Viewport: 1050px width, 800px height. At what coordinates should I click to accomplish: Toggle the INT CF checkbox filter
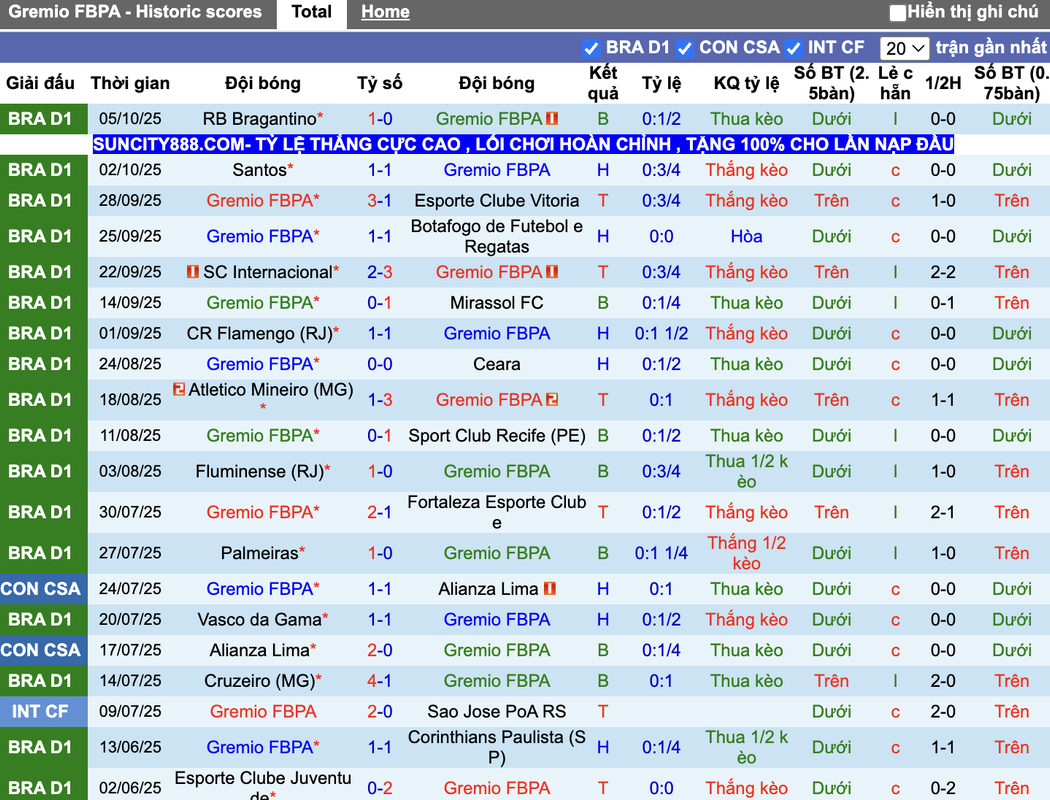tap(794, 48)
